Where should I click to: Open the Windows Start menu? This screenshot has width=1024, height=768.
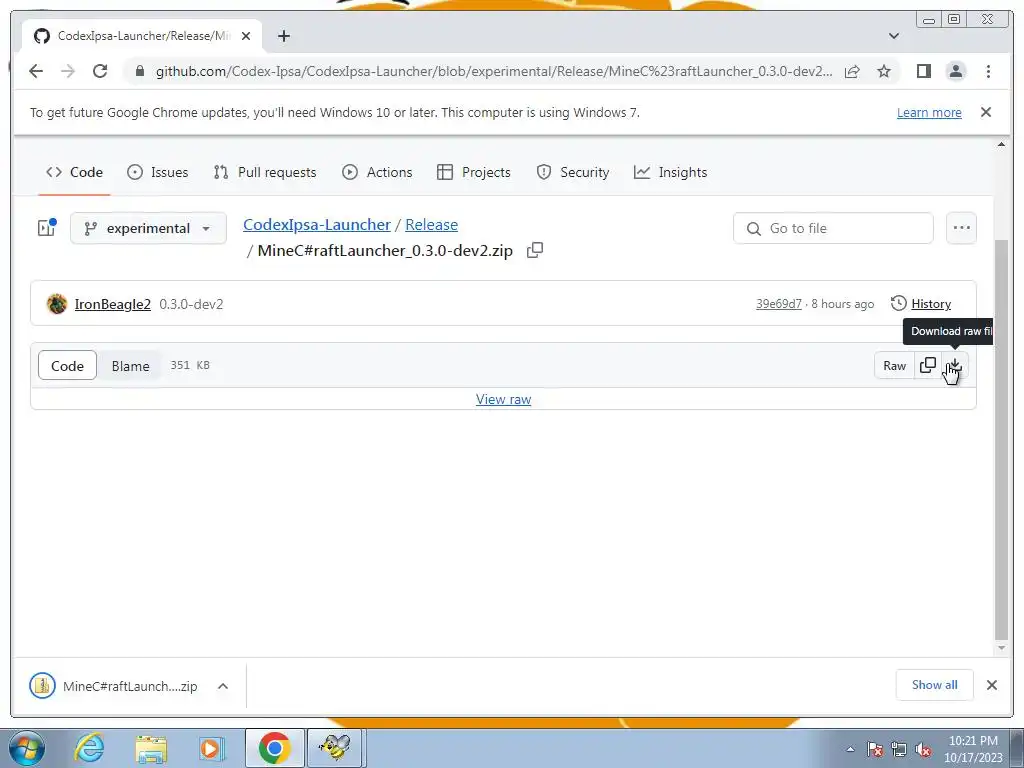[27, 748]
